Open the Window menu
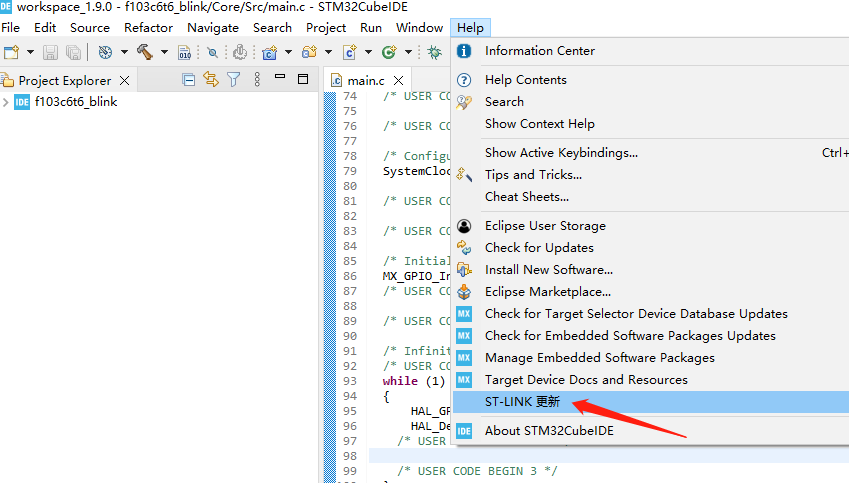Screen dimensions: 849x483 [420, 28]
